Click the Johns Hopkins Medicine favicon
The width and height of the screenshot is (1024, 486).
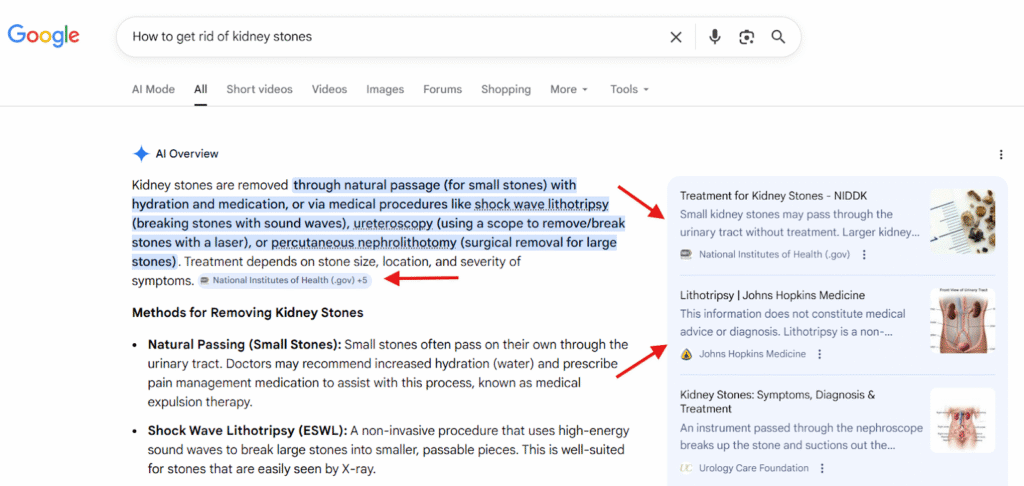point(686,354)
